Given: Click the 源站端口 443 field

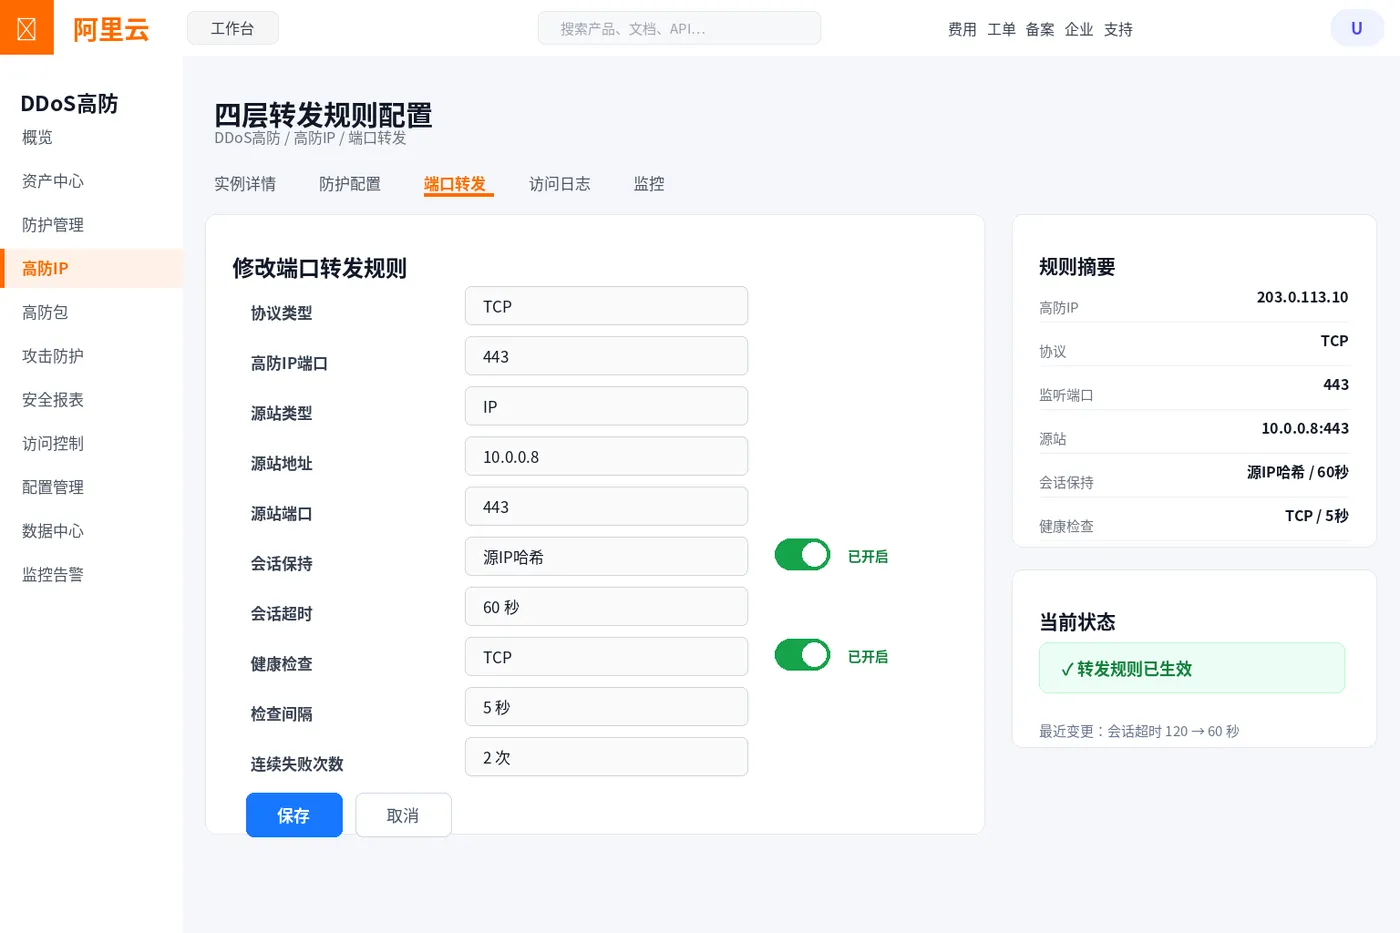Looking at the screenshot, I should (x=606, y=506).
